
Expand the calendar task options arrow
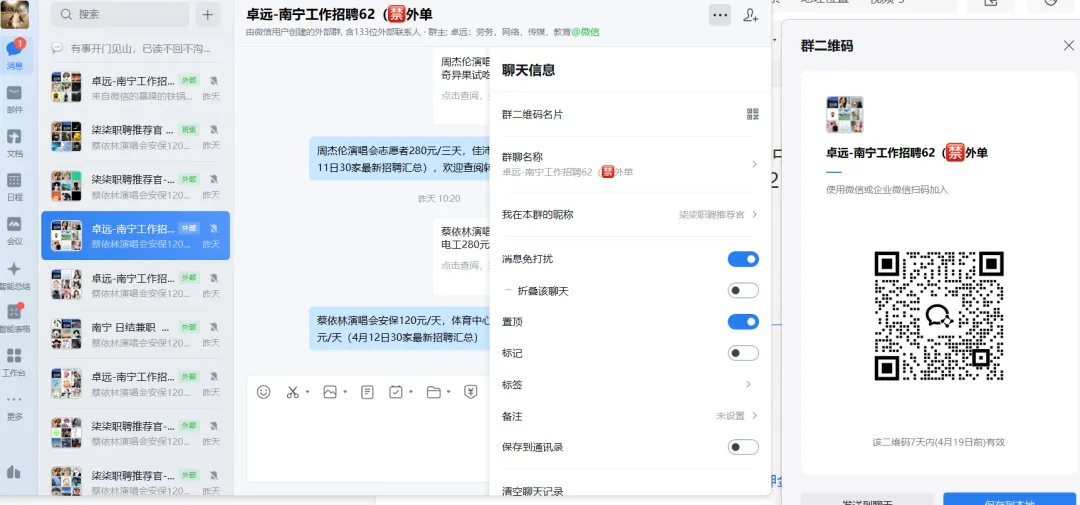[411, 392]
